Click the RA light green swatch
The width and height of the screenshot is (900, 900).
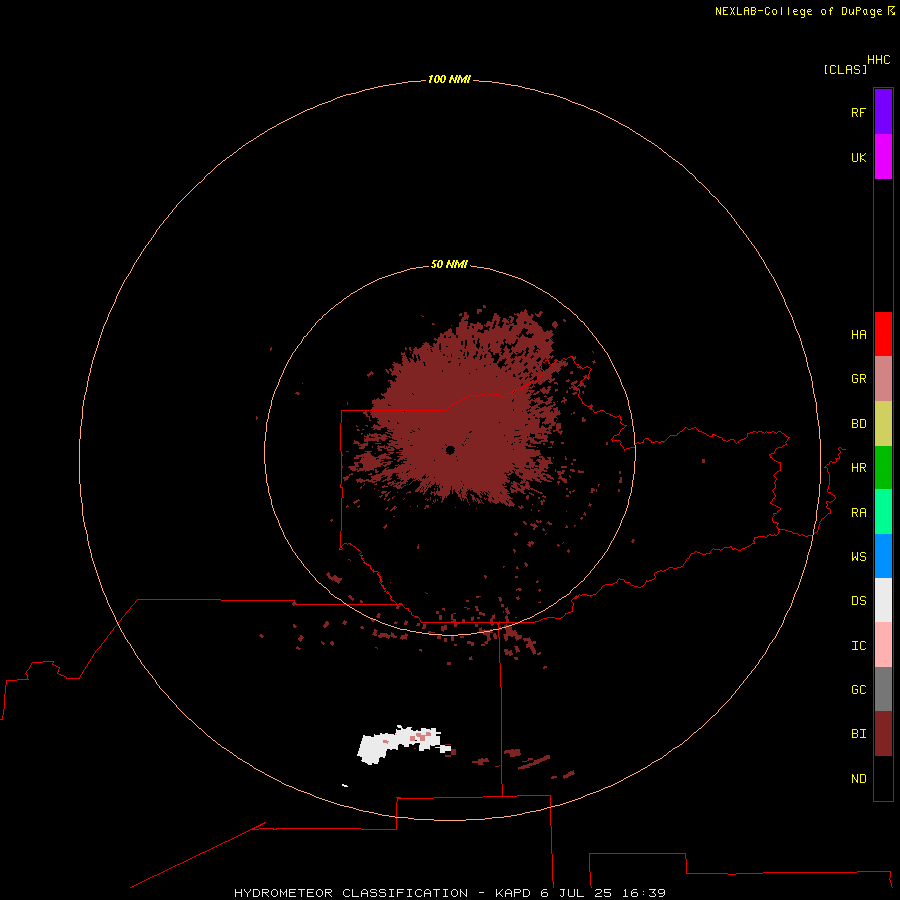coord(883,512)
